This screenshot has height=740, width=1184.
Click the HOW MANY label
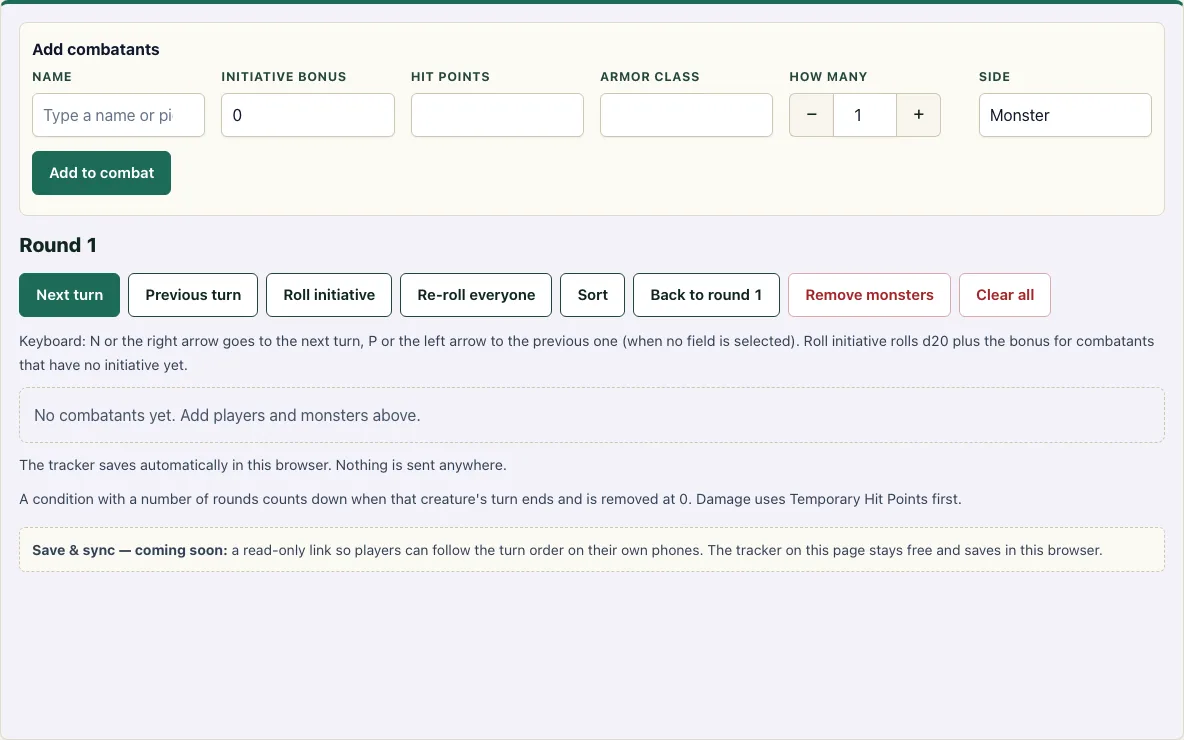(828, 77)
